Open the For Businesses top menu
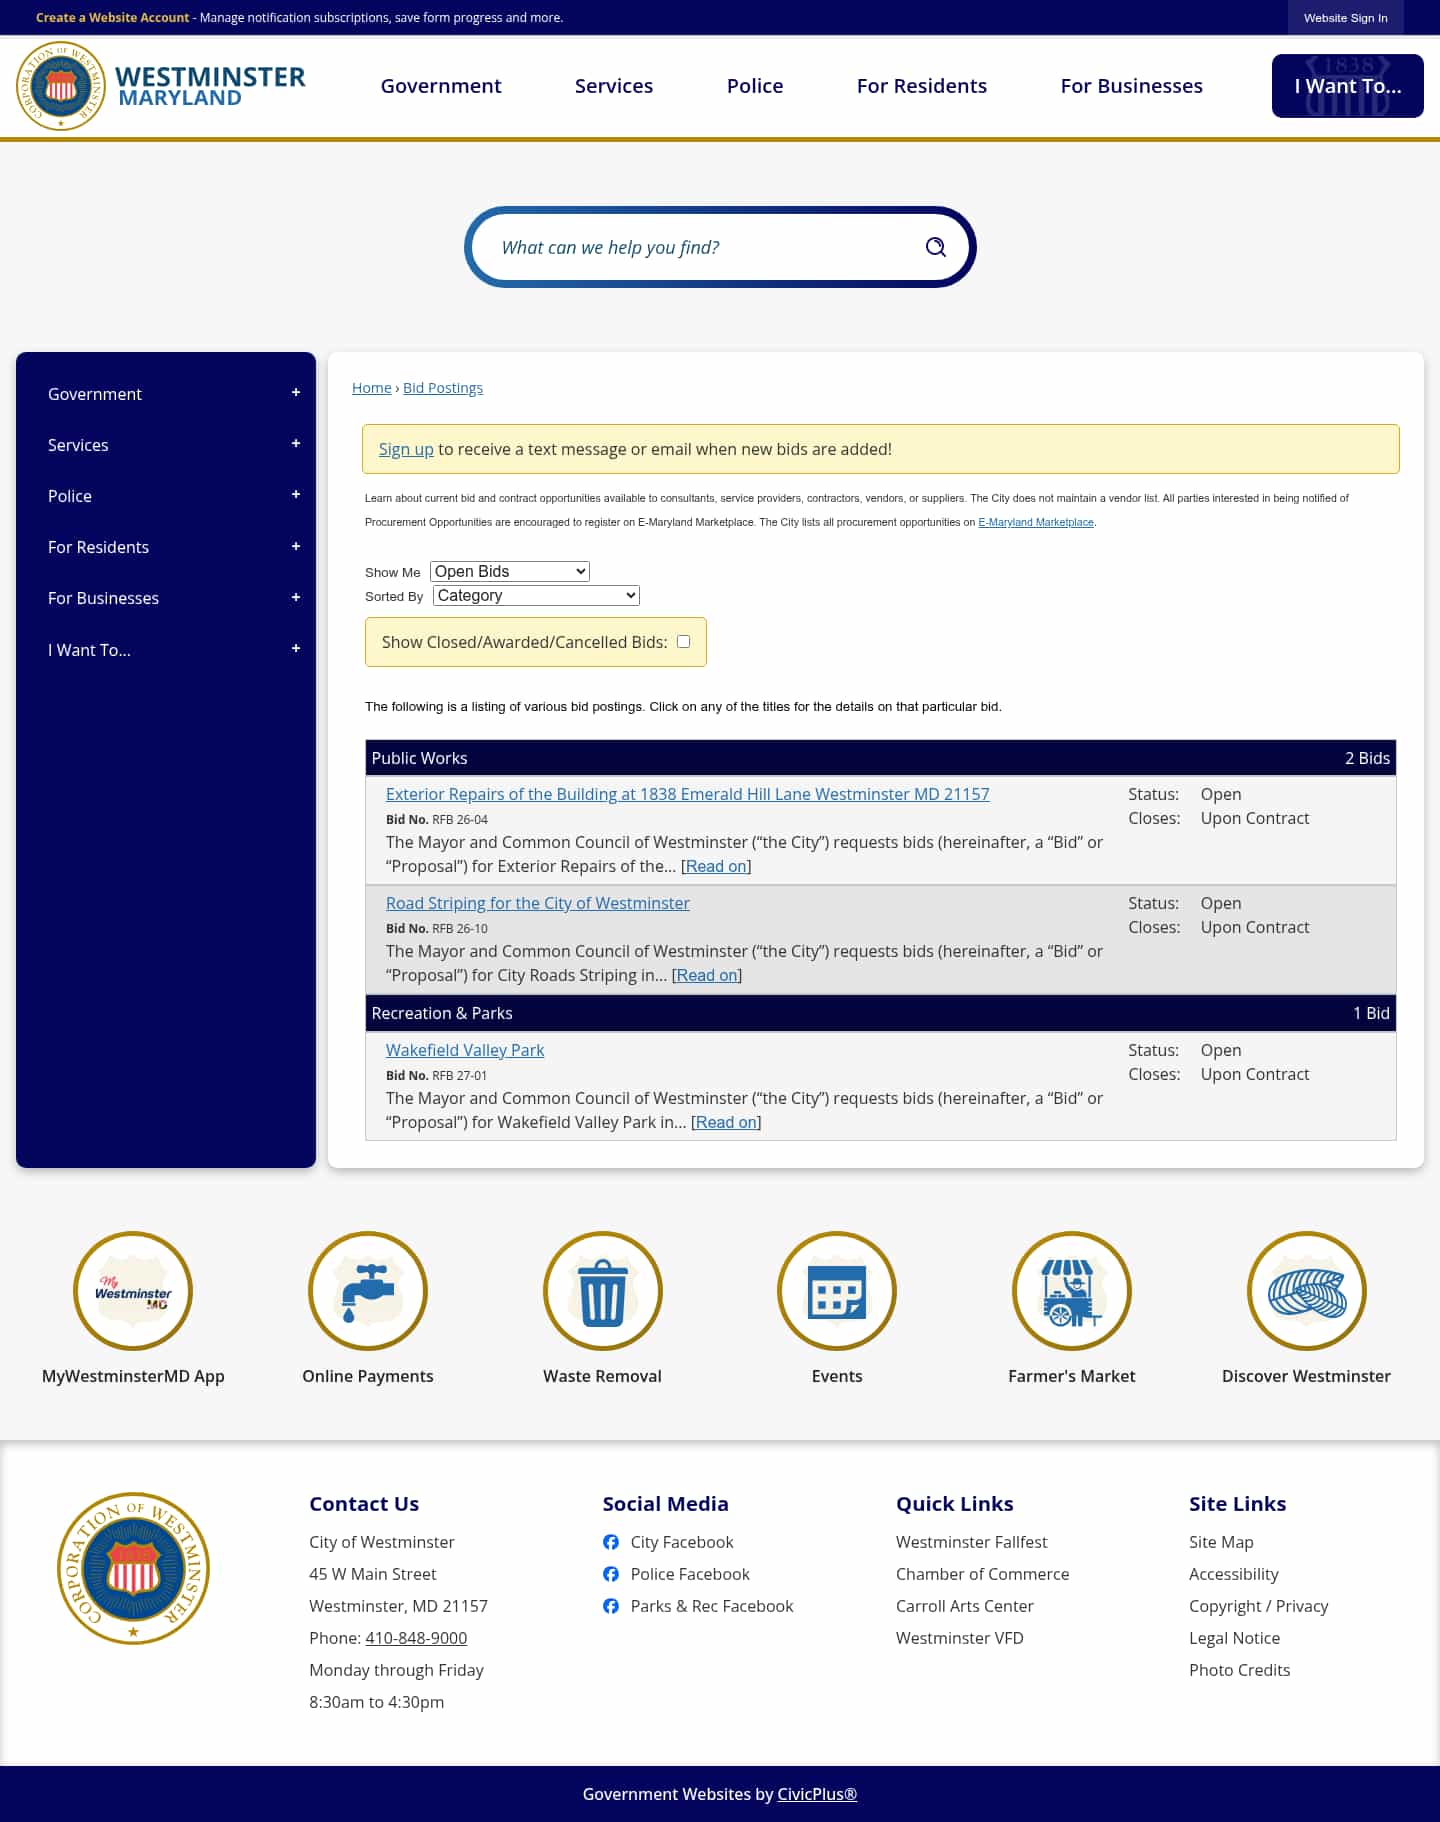This screenshot has height=1822, width=1440. [x=1132, y=86]
